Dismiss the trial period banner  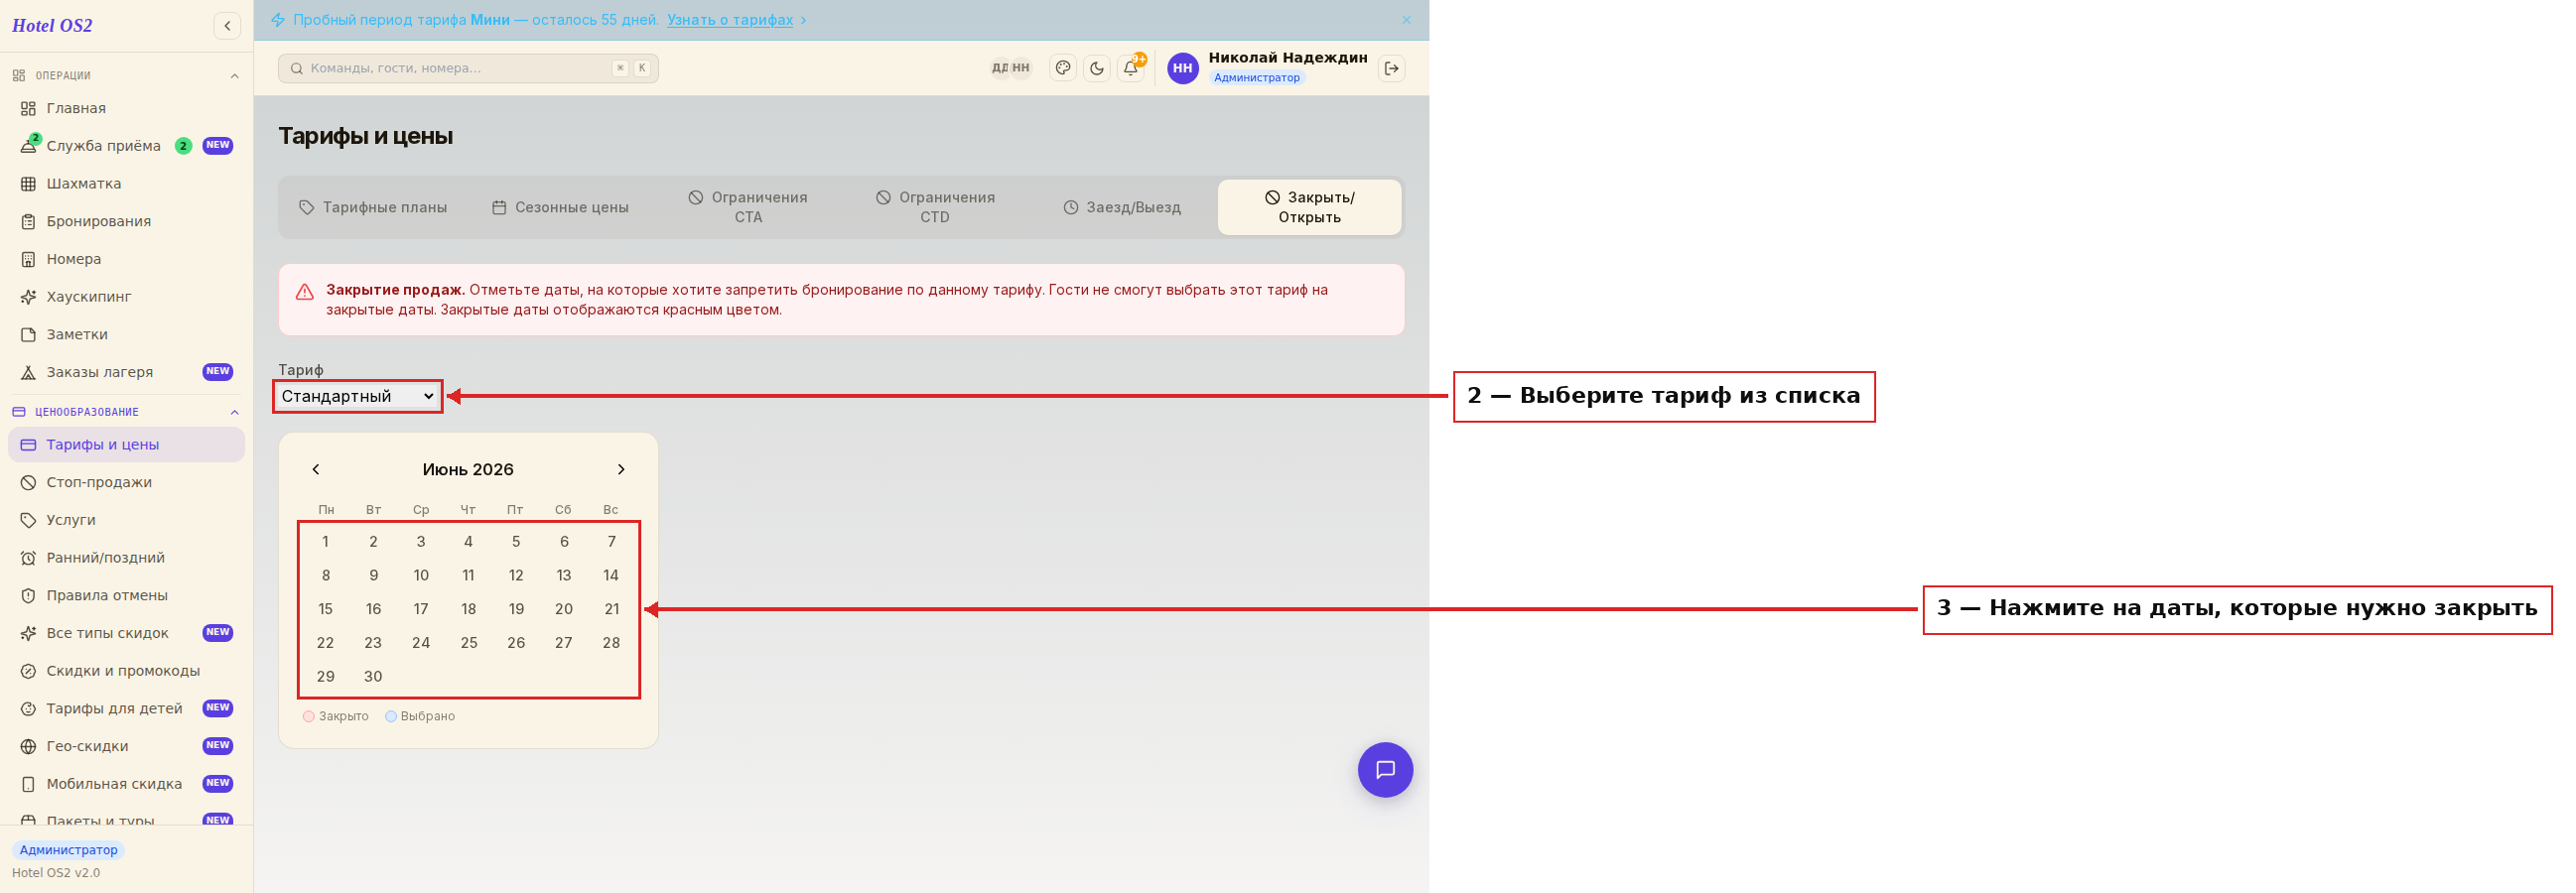pyautogui.click(x=1406, y=20)
